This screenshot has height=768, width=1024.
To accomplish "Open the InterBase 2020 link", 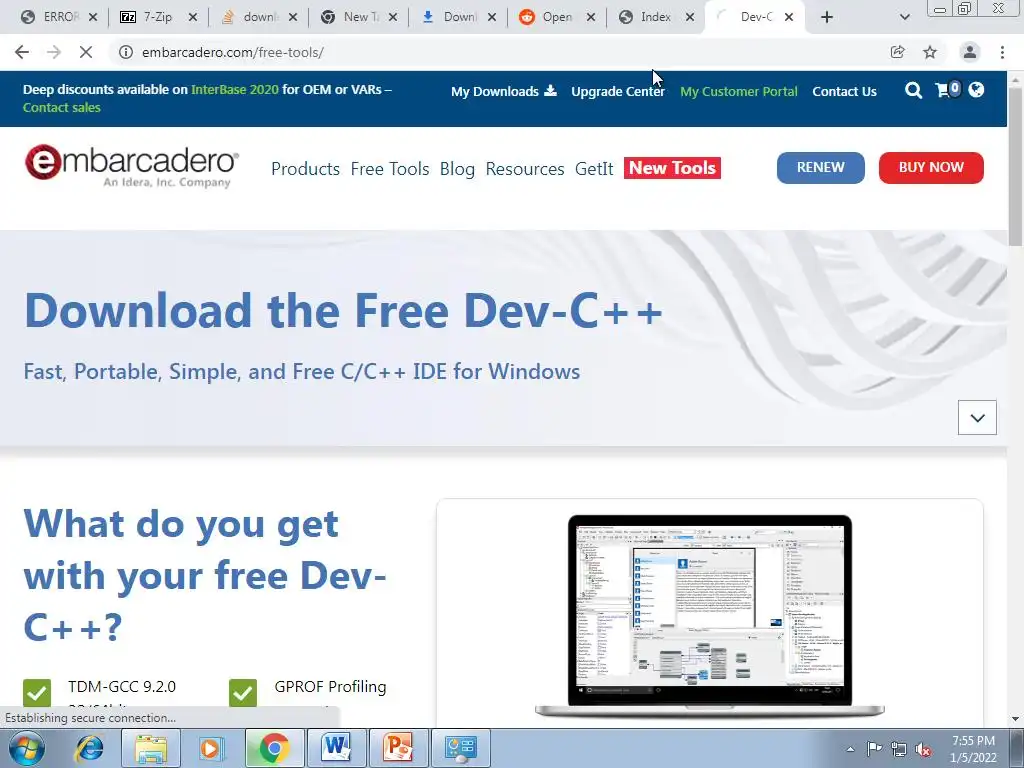I will tap(234, 89).
